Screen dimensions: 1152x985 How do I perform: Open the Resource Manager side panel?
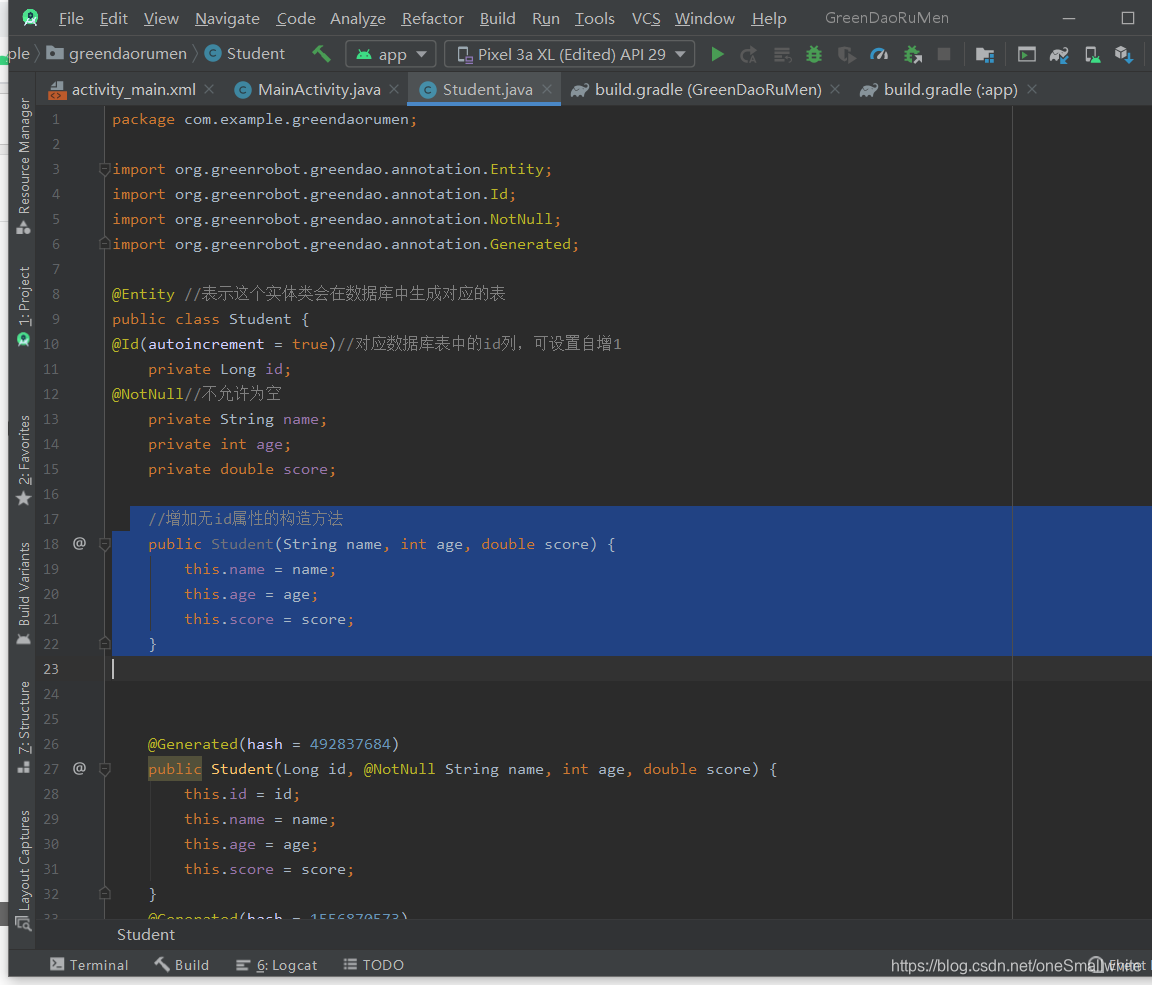(24, 166)
